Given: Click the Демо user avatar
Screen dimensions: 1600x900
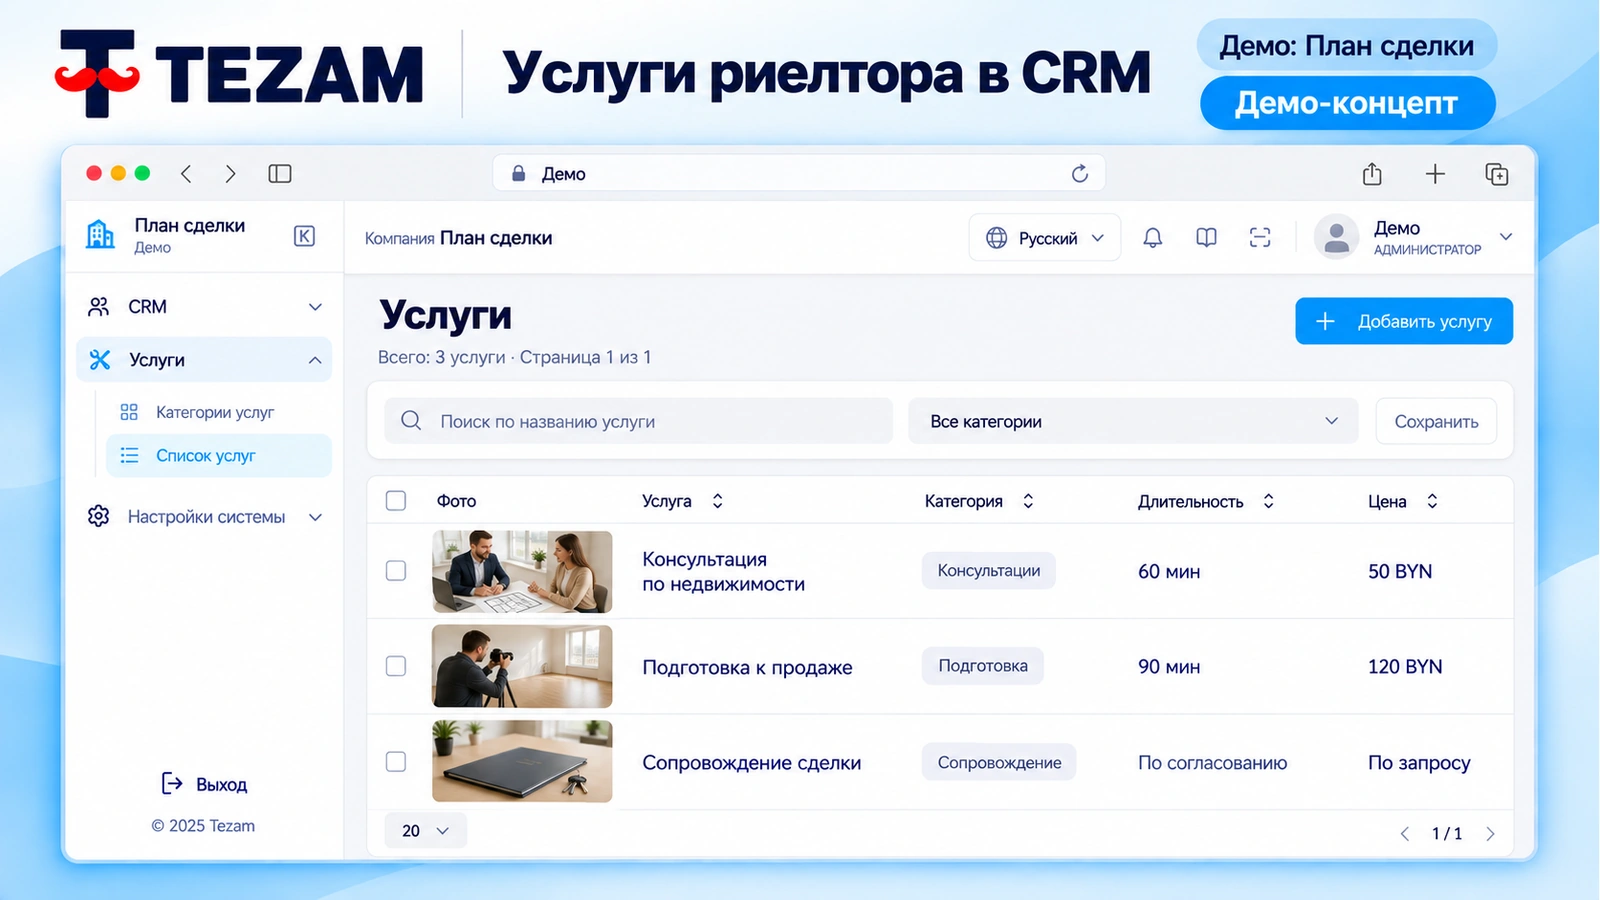Looking at the screenshot, I should coord(1336,238).
